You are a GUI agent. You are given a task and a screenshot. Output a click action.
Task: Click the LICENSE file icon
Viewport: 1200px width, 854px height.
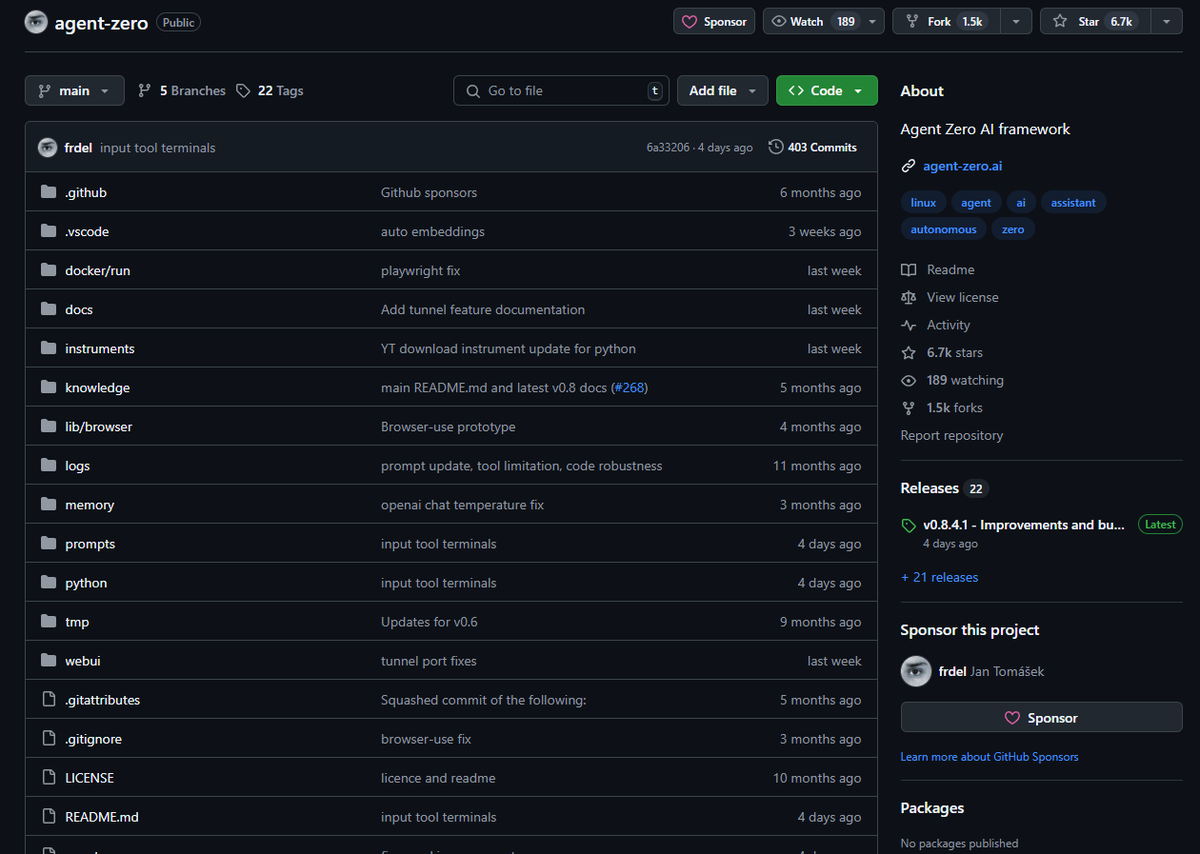48,777
